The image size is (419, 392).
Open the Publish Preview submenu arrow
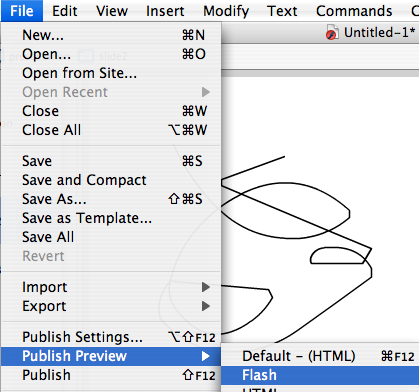coord(206,356)
